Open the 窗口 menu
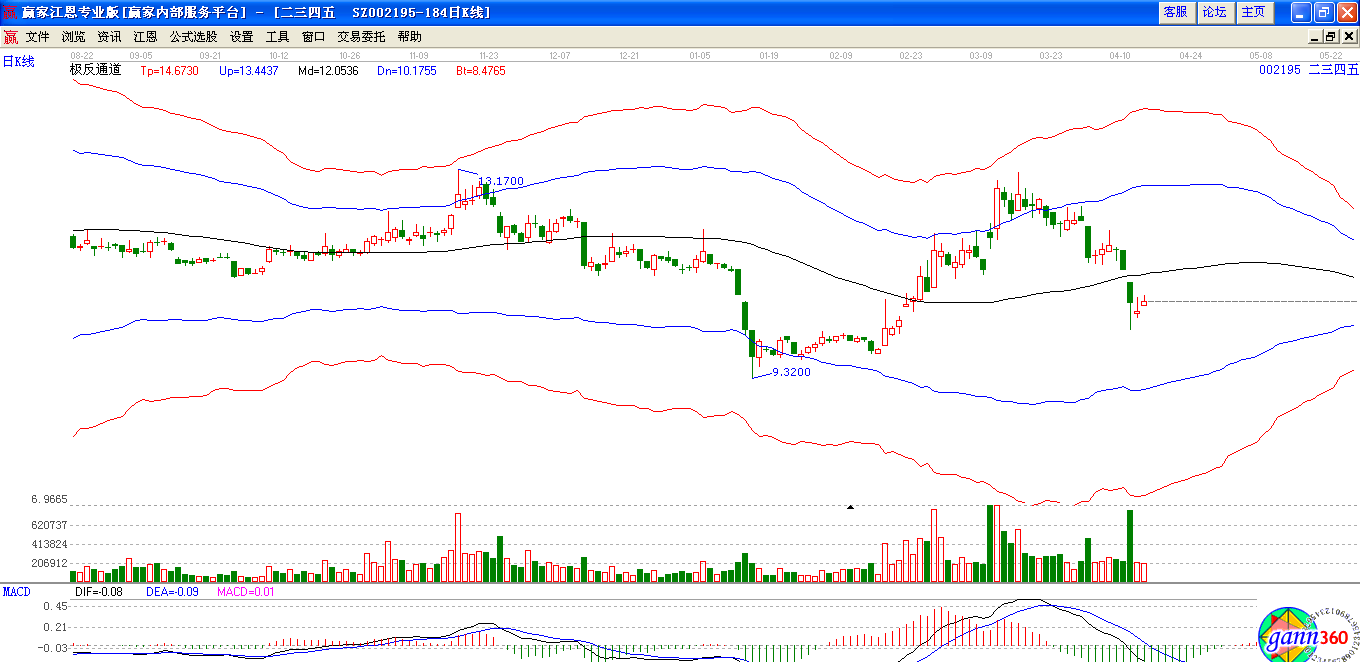 click(x=313, y=36)
